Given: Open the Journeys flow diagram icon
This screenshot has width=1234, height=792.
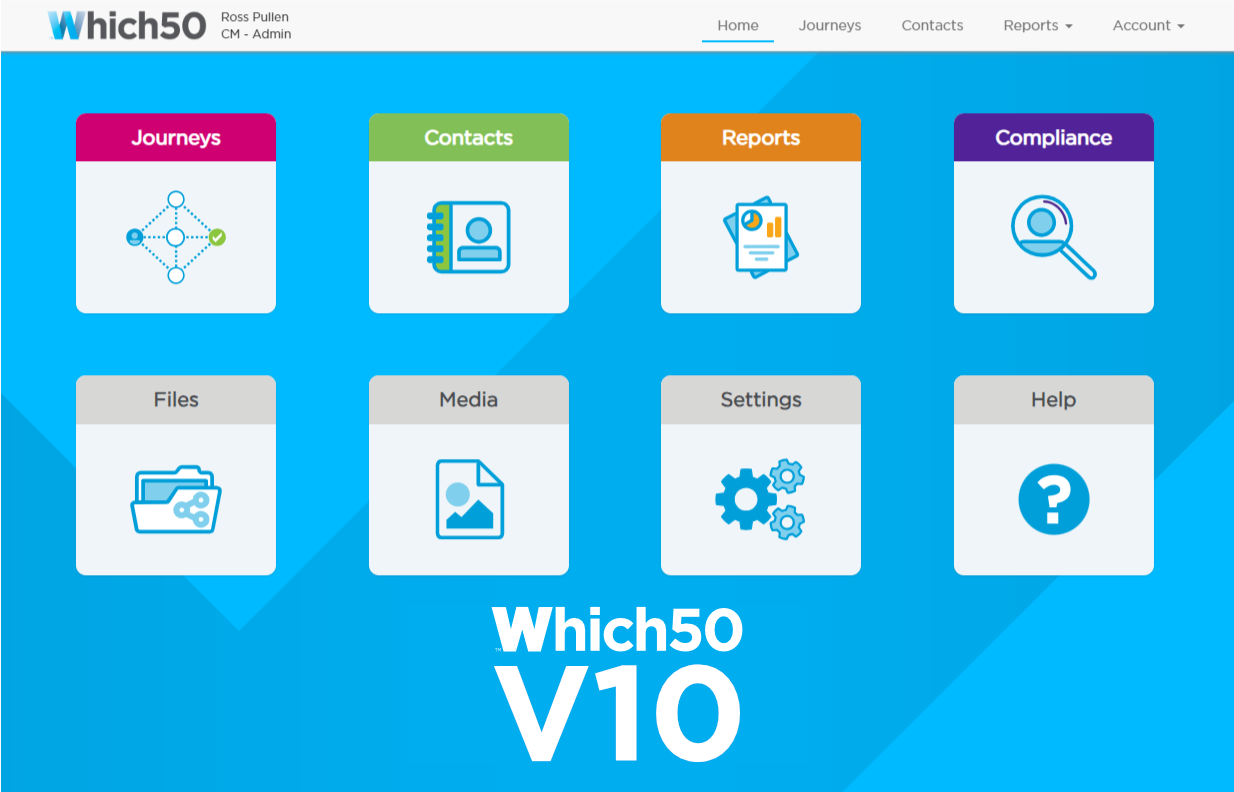Looking at the screenshot, I should tap(176, 237).
